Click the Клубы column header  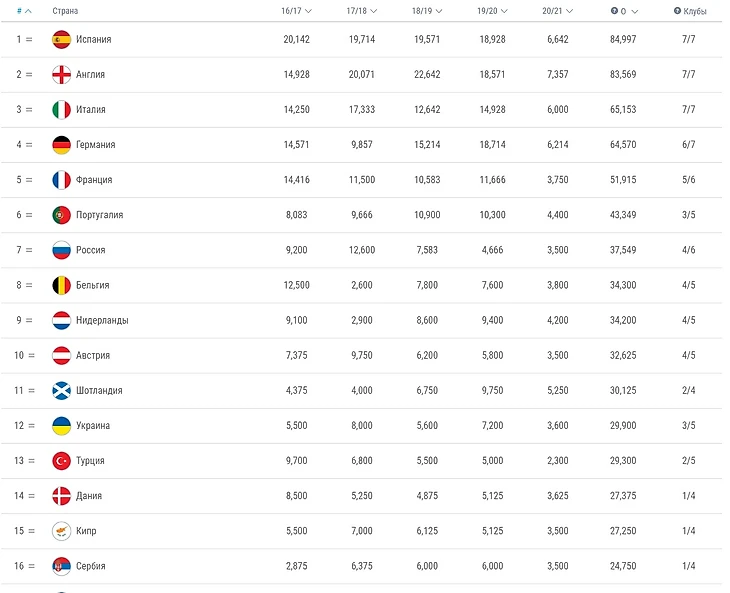[x=695, y=11]
